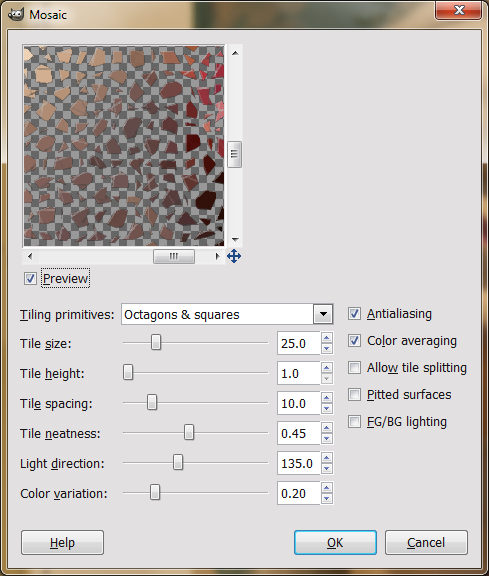This screenshot has width=489, height=576.
Task: Click the Tile size value field
Action: (x=299, y=343)
